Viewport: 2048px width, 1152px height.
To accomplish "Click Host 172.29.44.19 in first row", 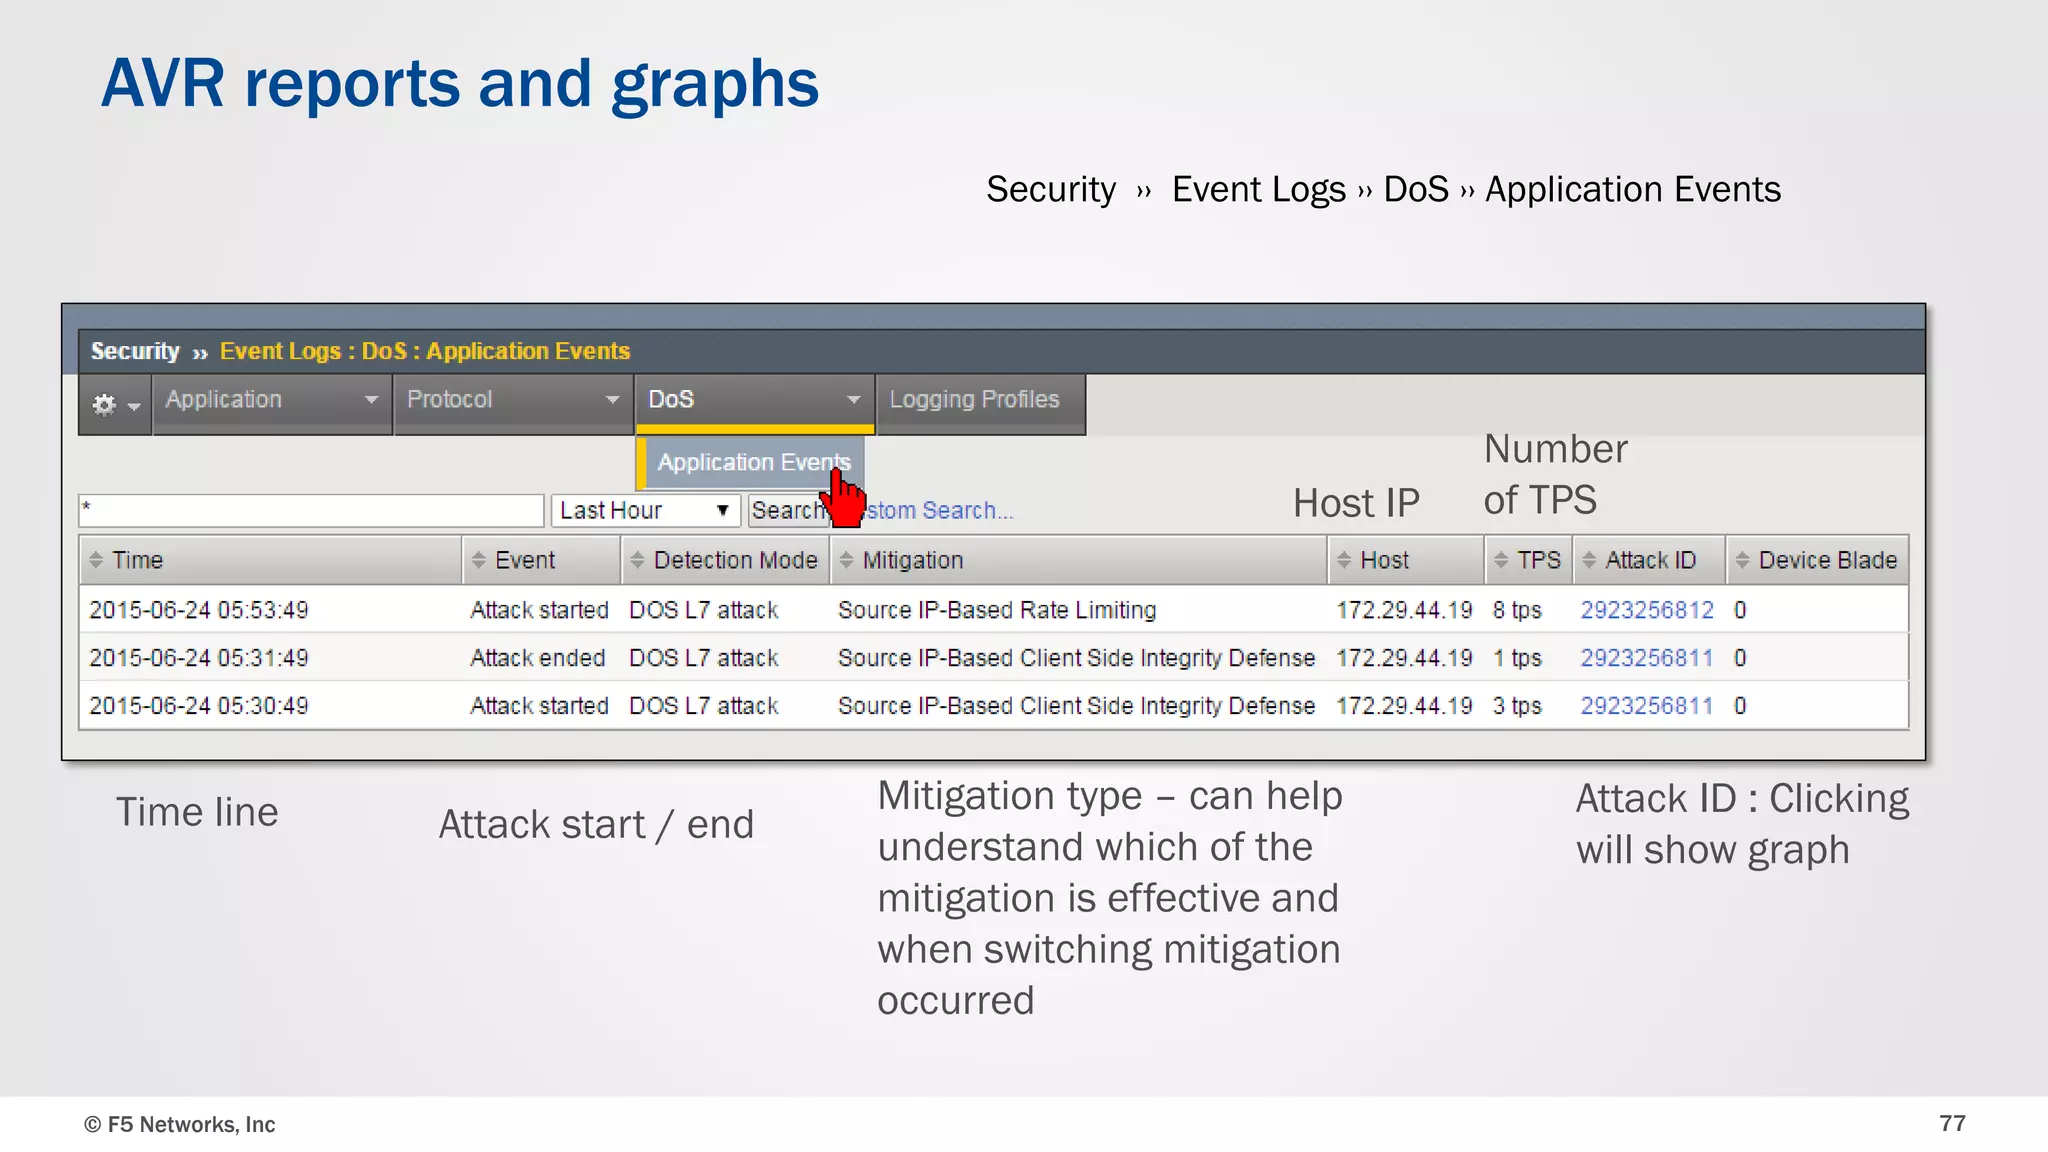I will click(x=1404, y=610).
